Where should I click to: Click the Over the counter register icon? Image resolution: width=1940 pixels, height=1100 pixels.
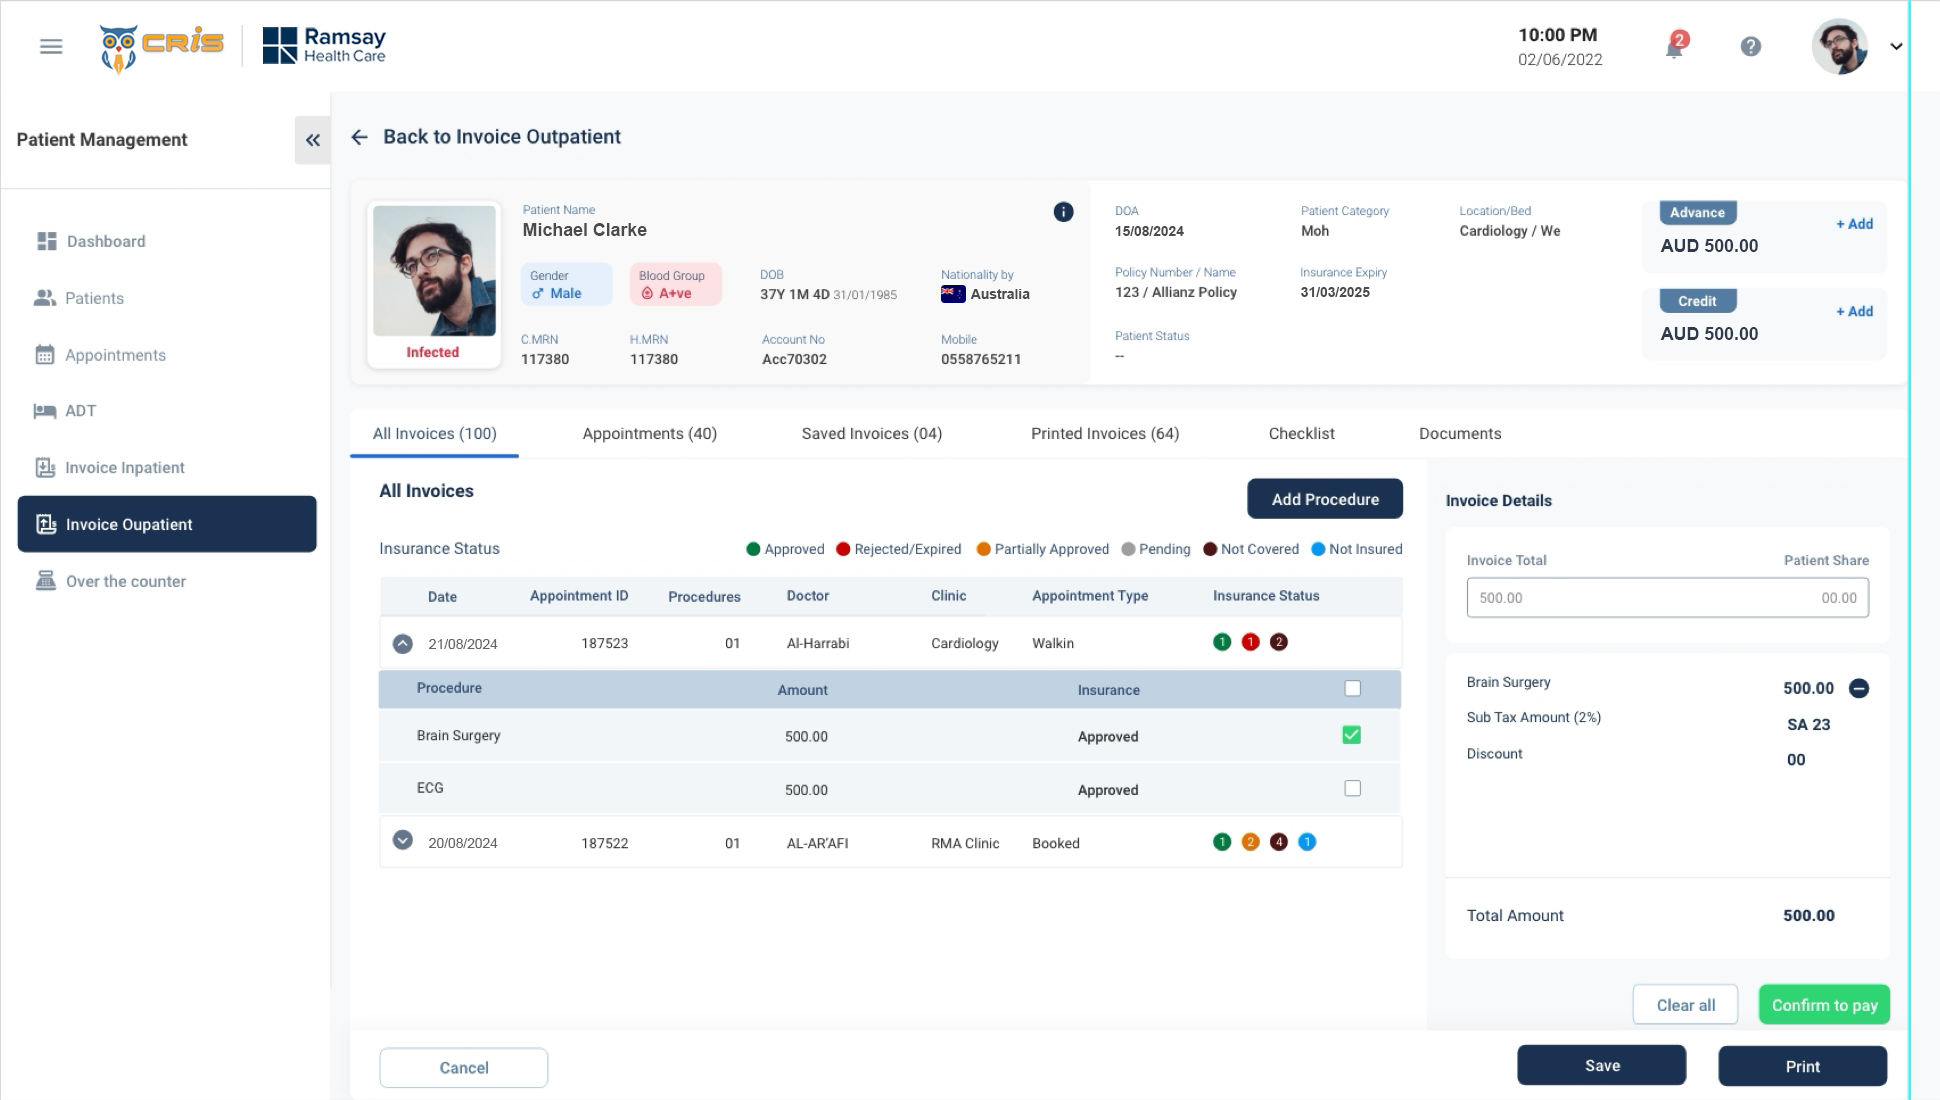tap(45, 581)
